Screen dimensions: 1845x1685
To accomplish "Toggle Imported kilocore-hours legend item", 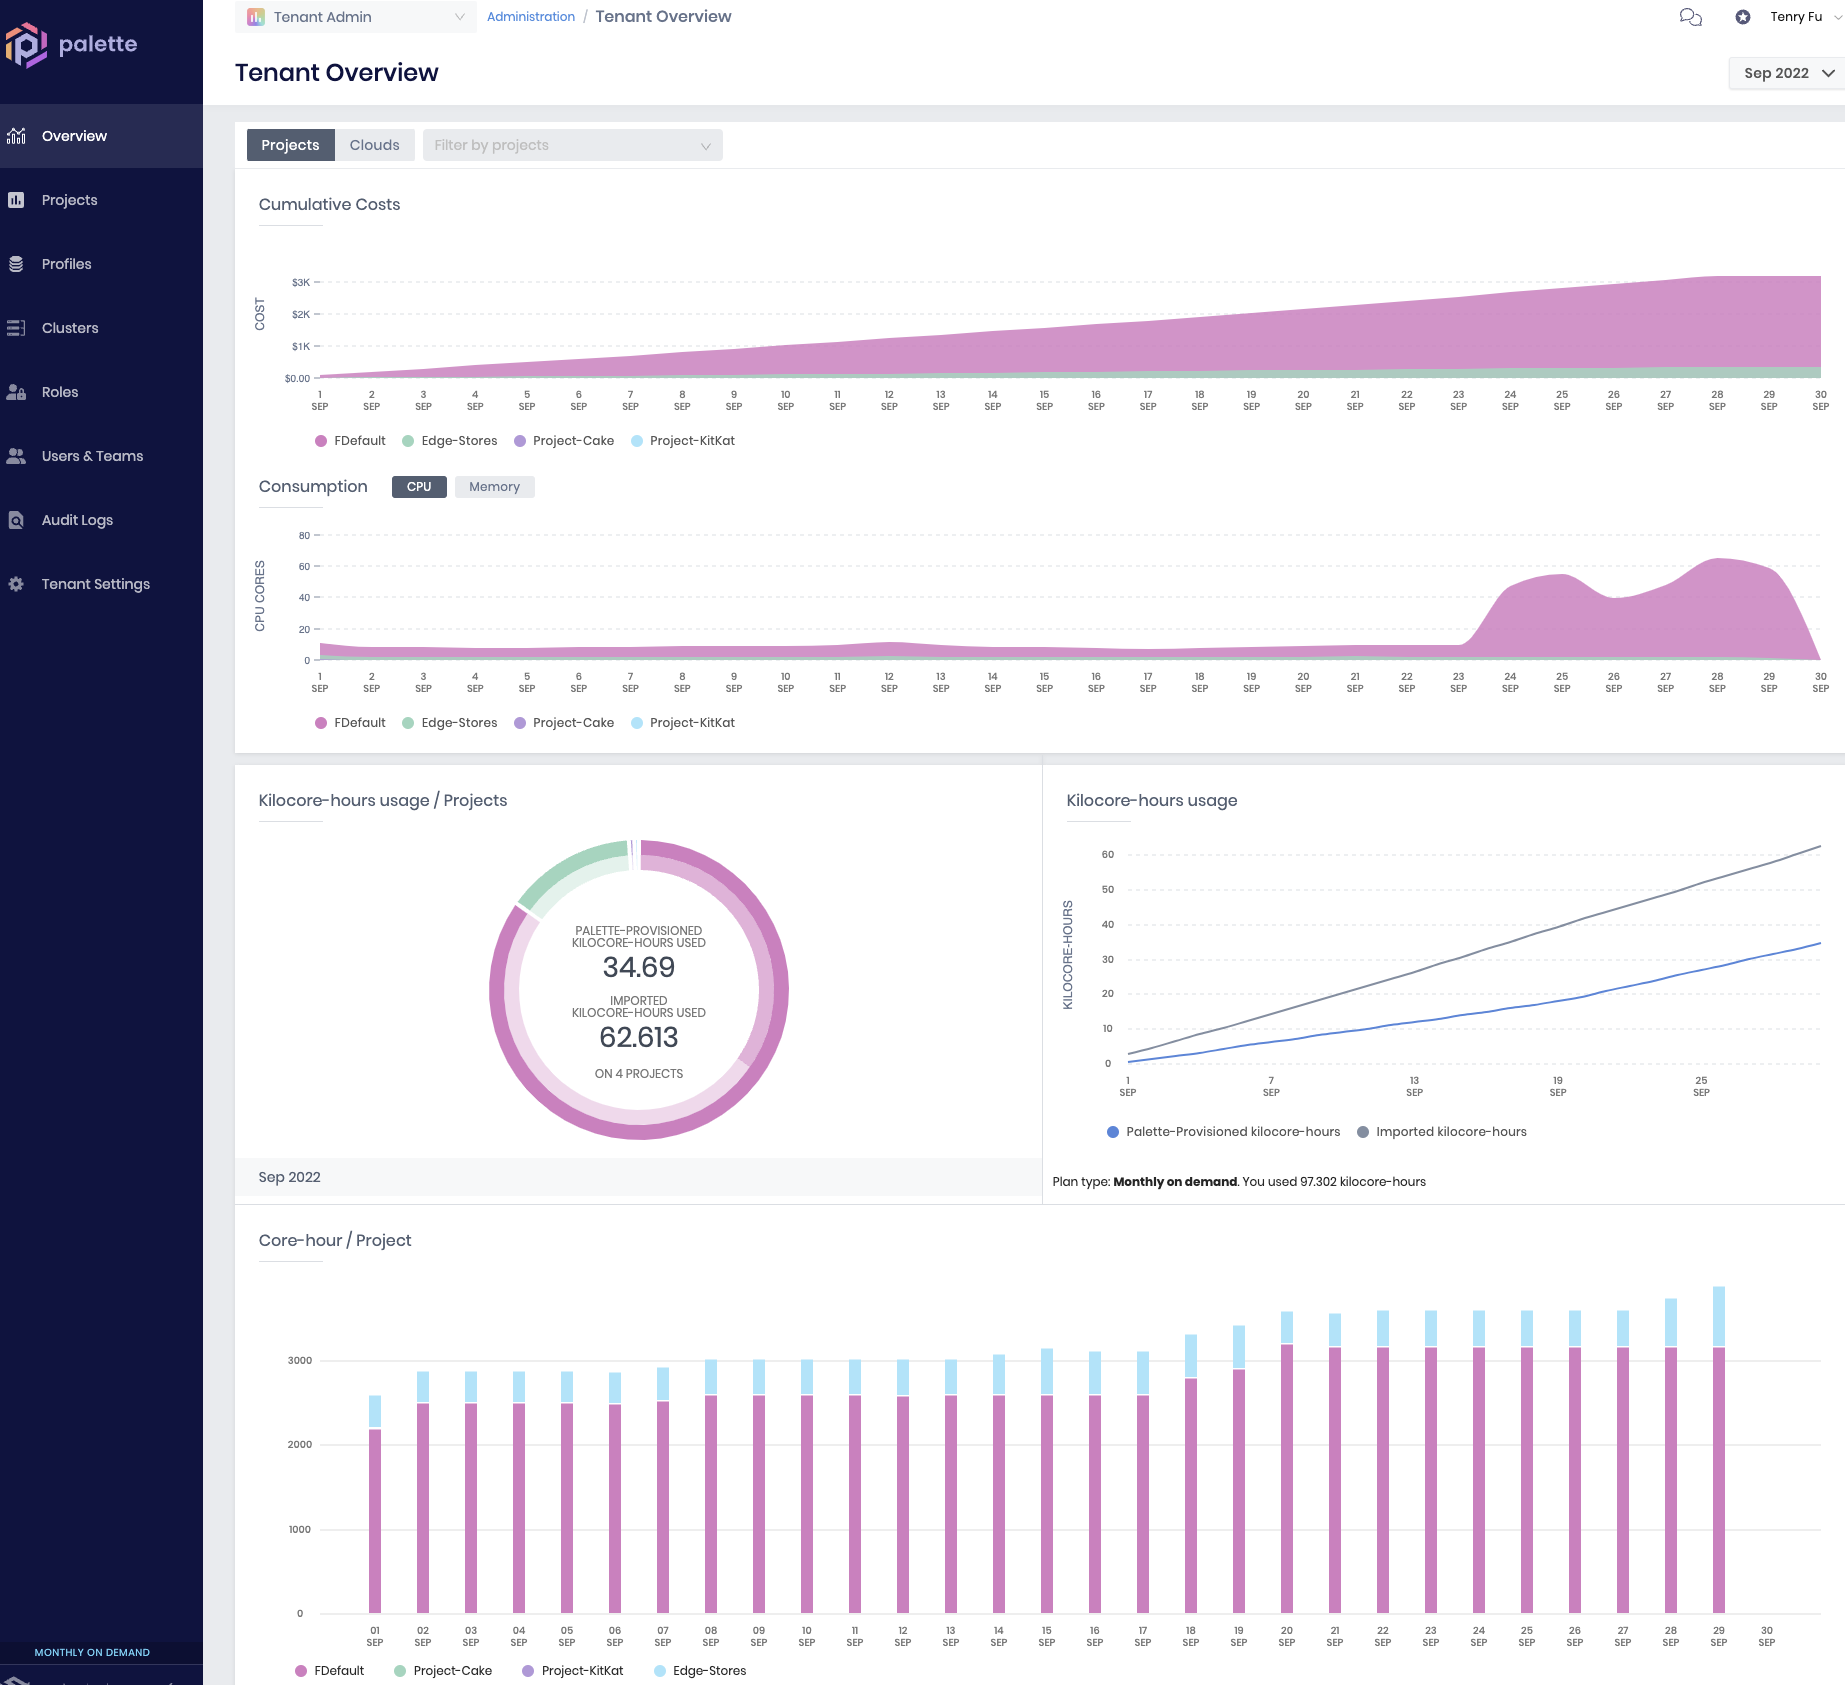I will tap(1441, 1132).
